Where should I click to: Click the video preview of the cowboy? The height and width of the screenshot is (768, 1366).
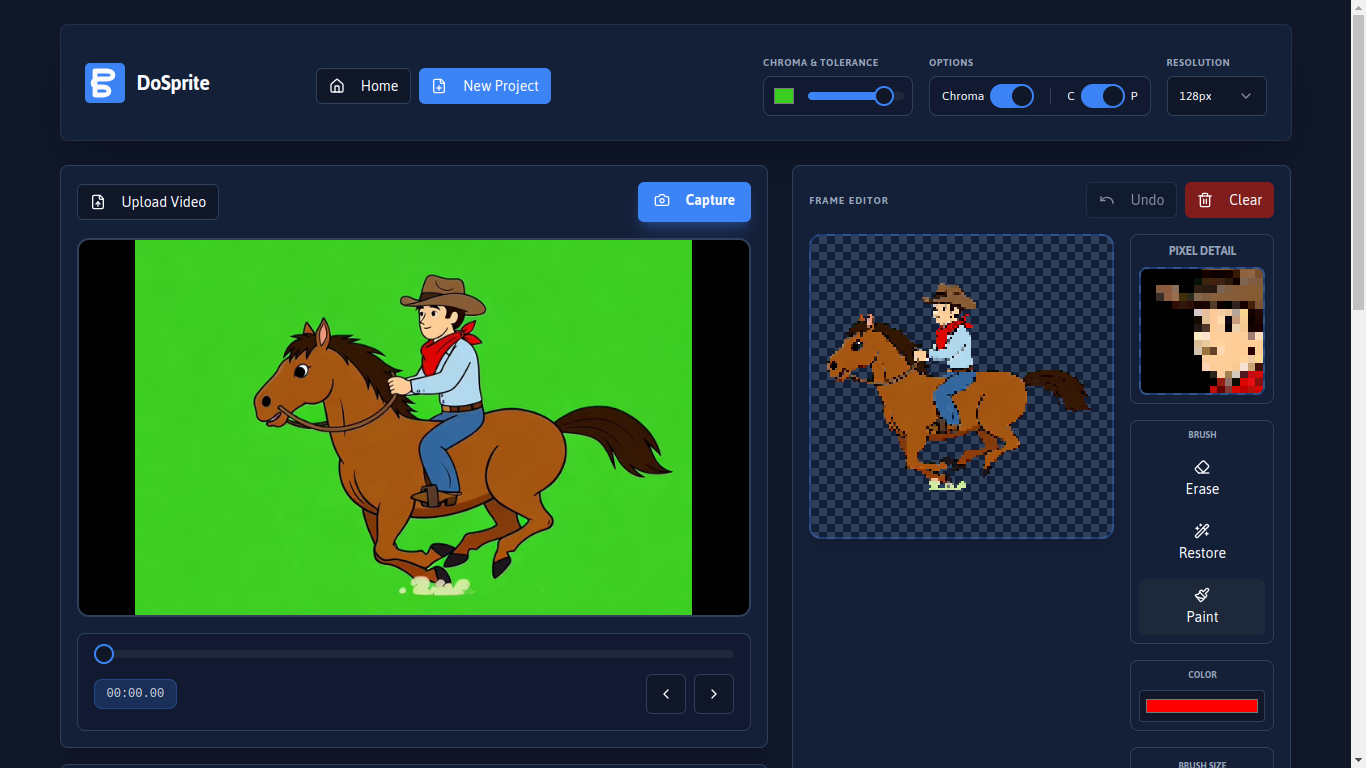pyautogui.click(x=414, y=427)
